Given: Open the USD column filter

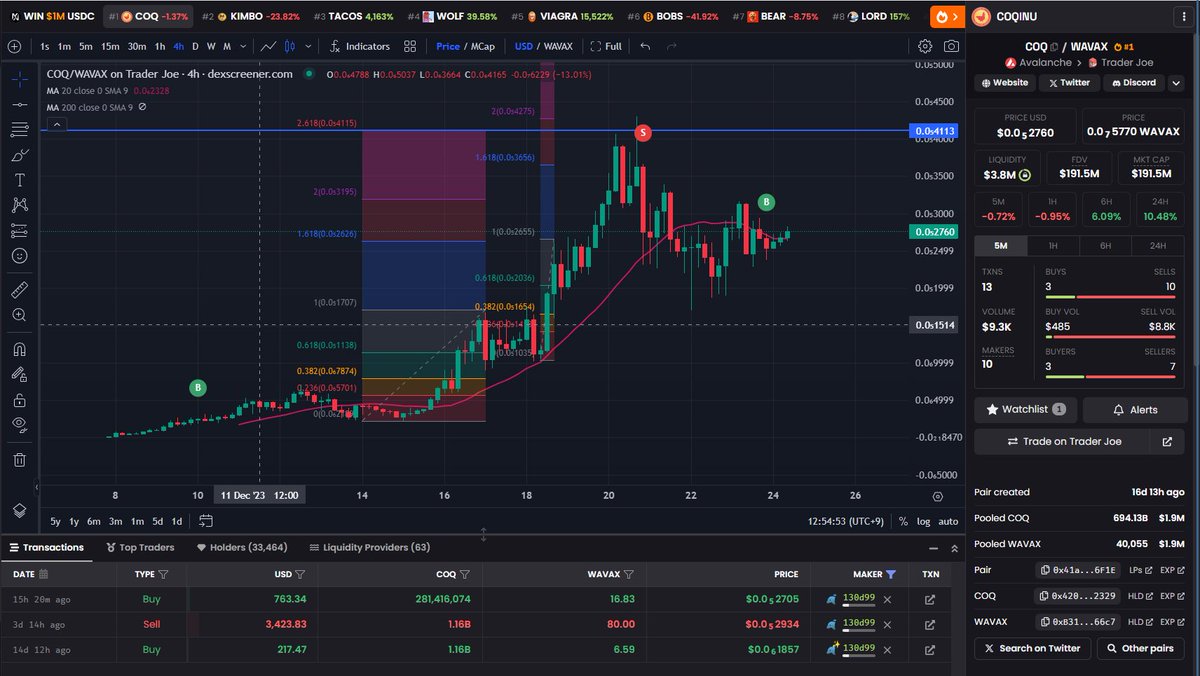Looking at the screenshot, I should tap(299, 574).
